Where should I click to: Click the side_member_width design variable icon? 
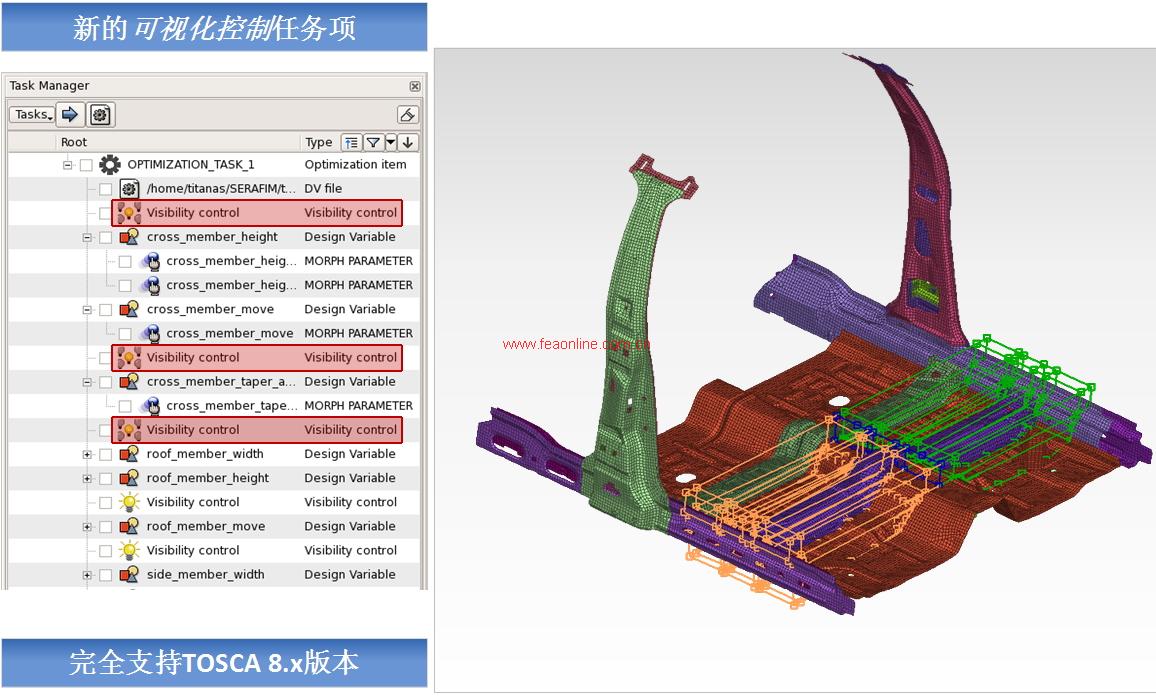[129, 575]
